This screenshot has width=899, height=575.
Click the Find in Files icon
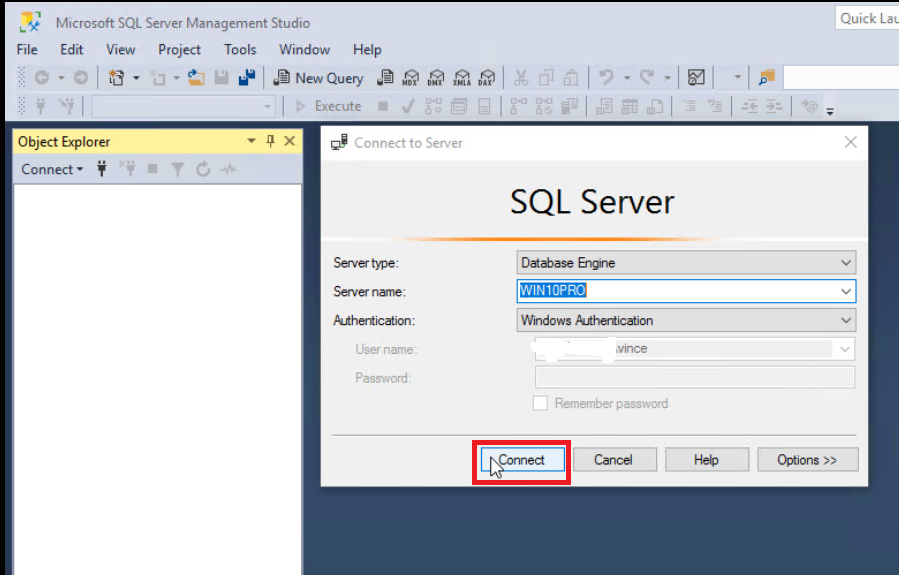(767, 77)
